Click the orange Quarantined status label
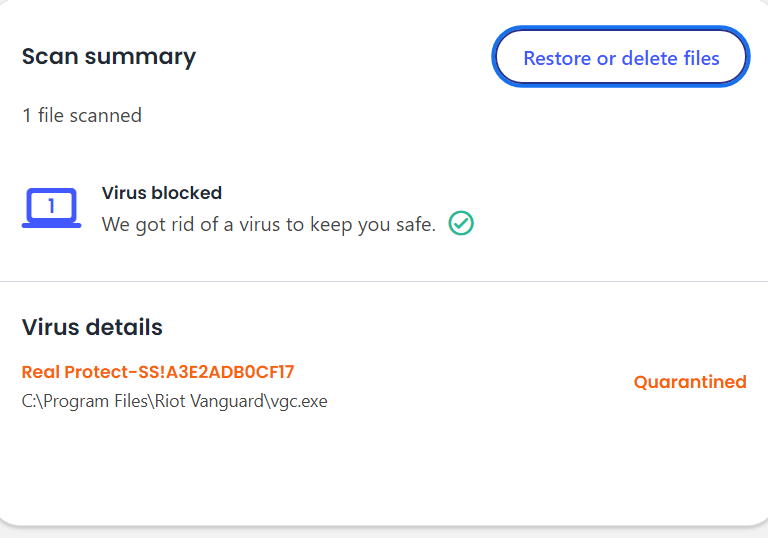 690,382
